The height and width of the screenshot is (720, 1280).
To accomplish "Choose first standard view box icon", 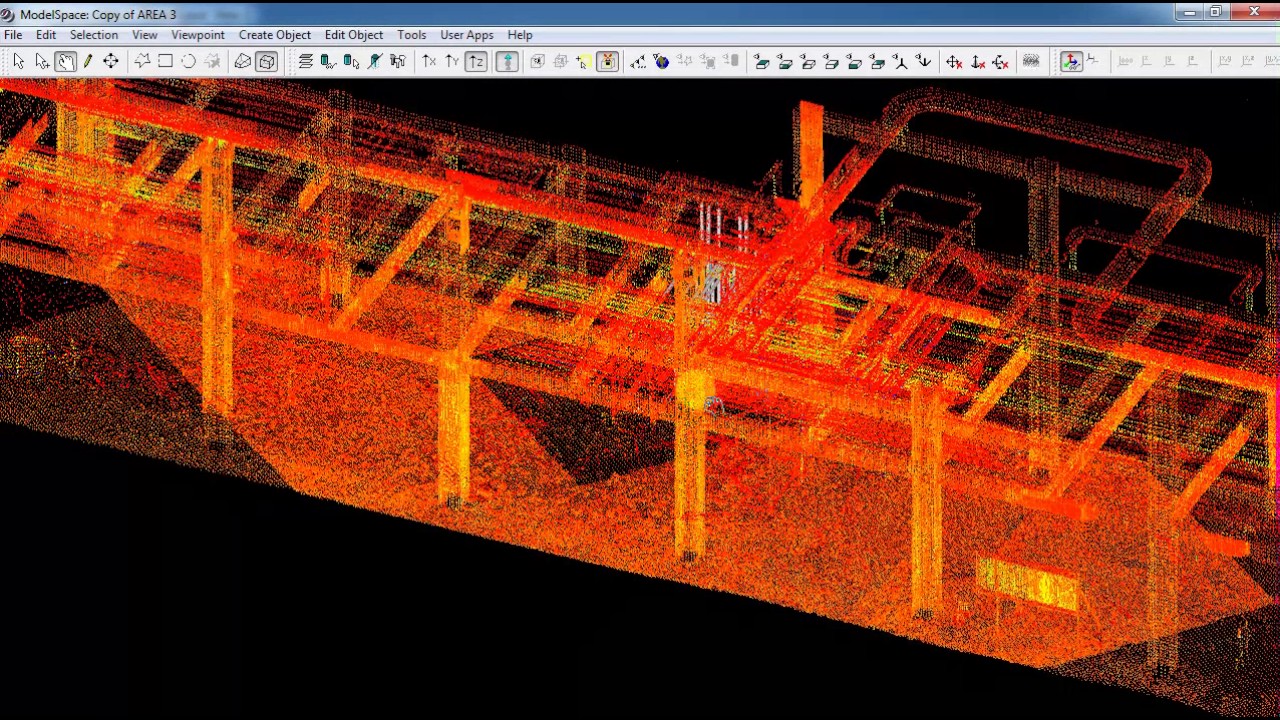I will tap(762, 62).
